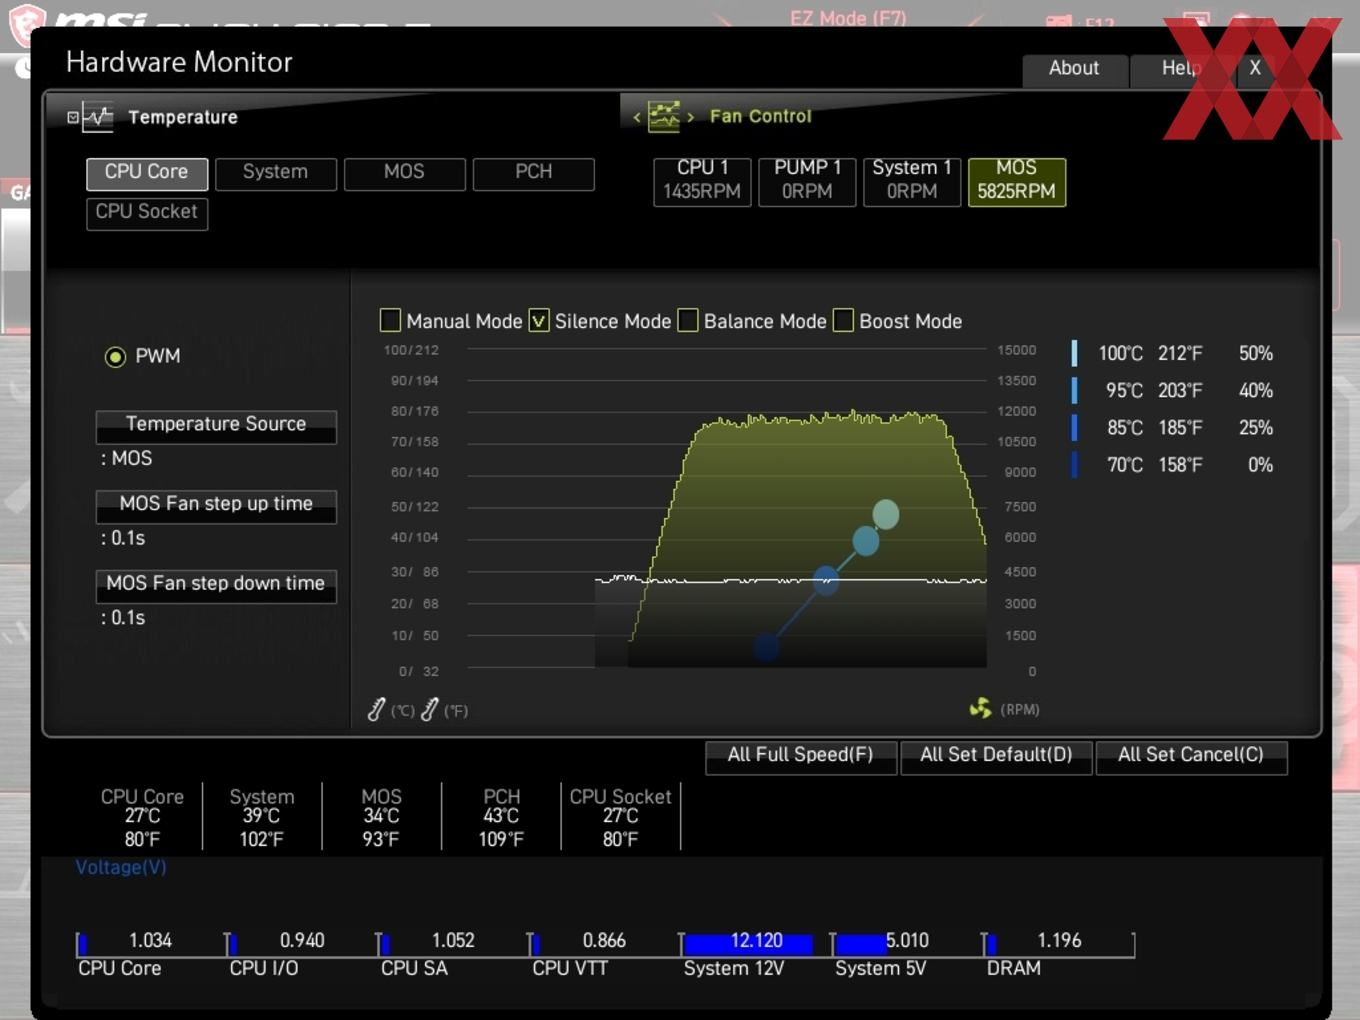This screenshot has height=1020, width=1360.
Task: Select the System 1 fan tab
Action: (912, 181)
